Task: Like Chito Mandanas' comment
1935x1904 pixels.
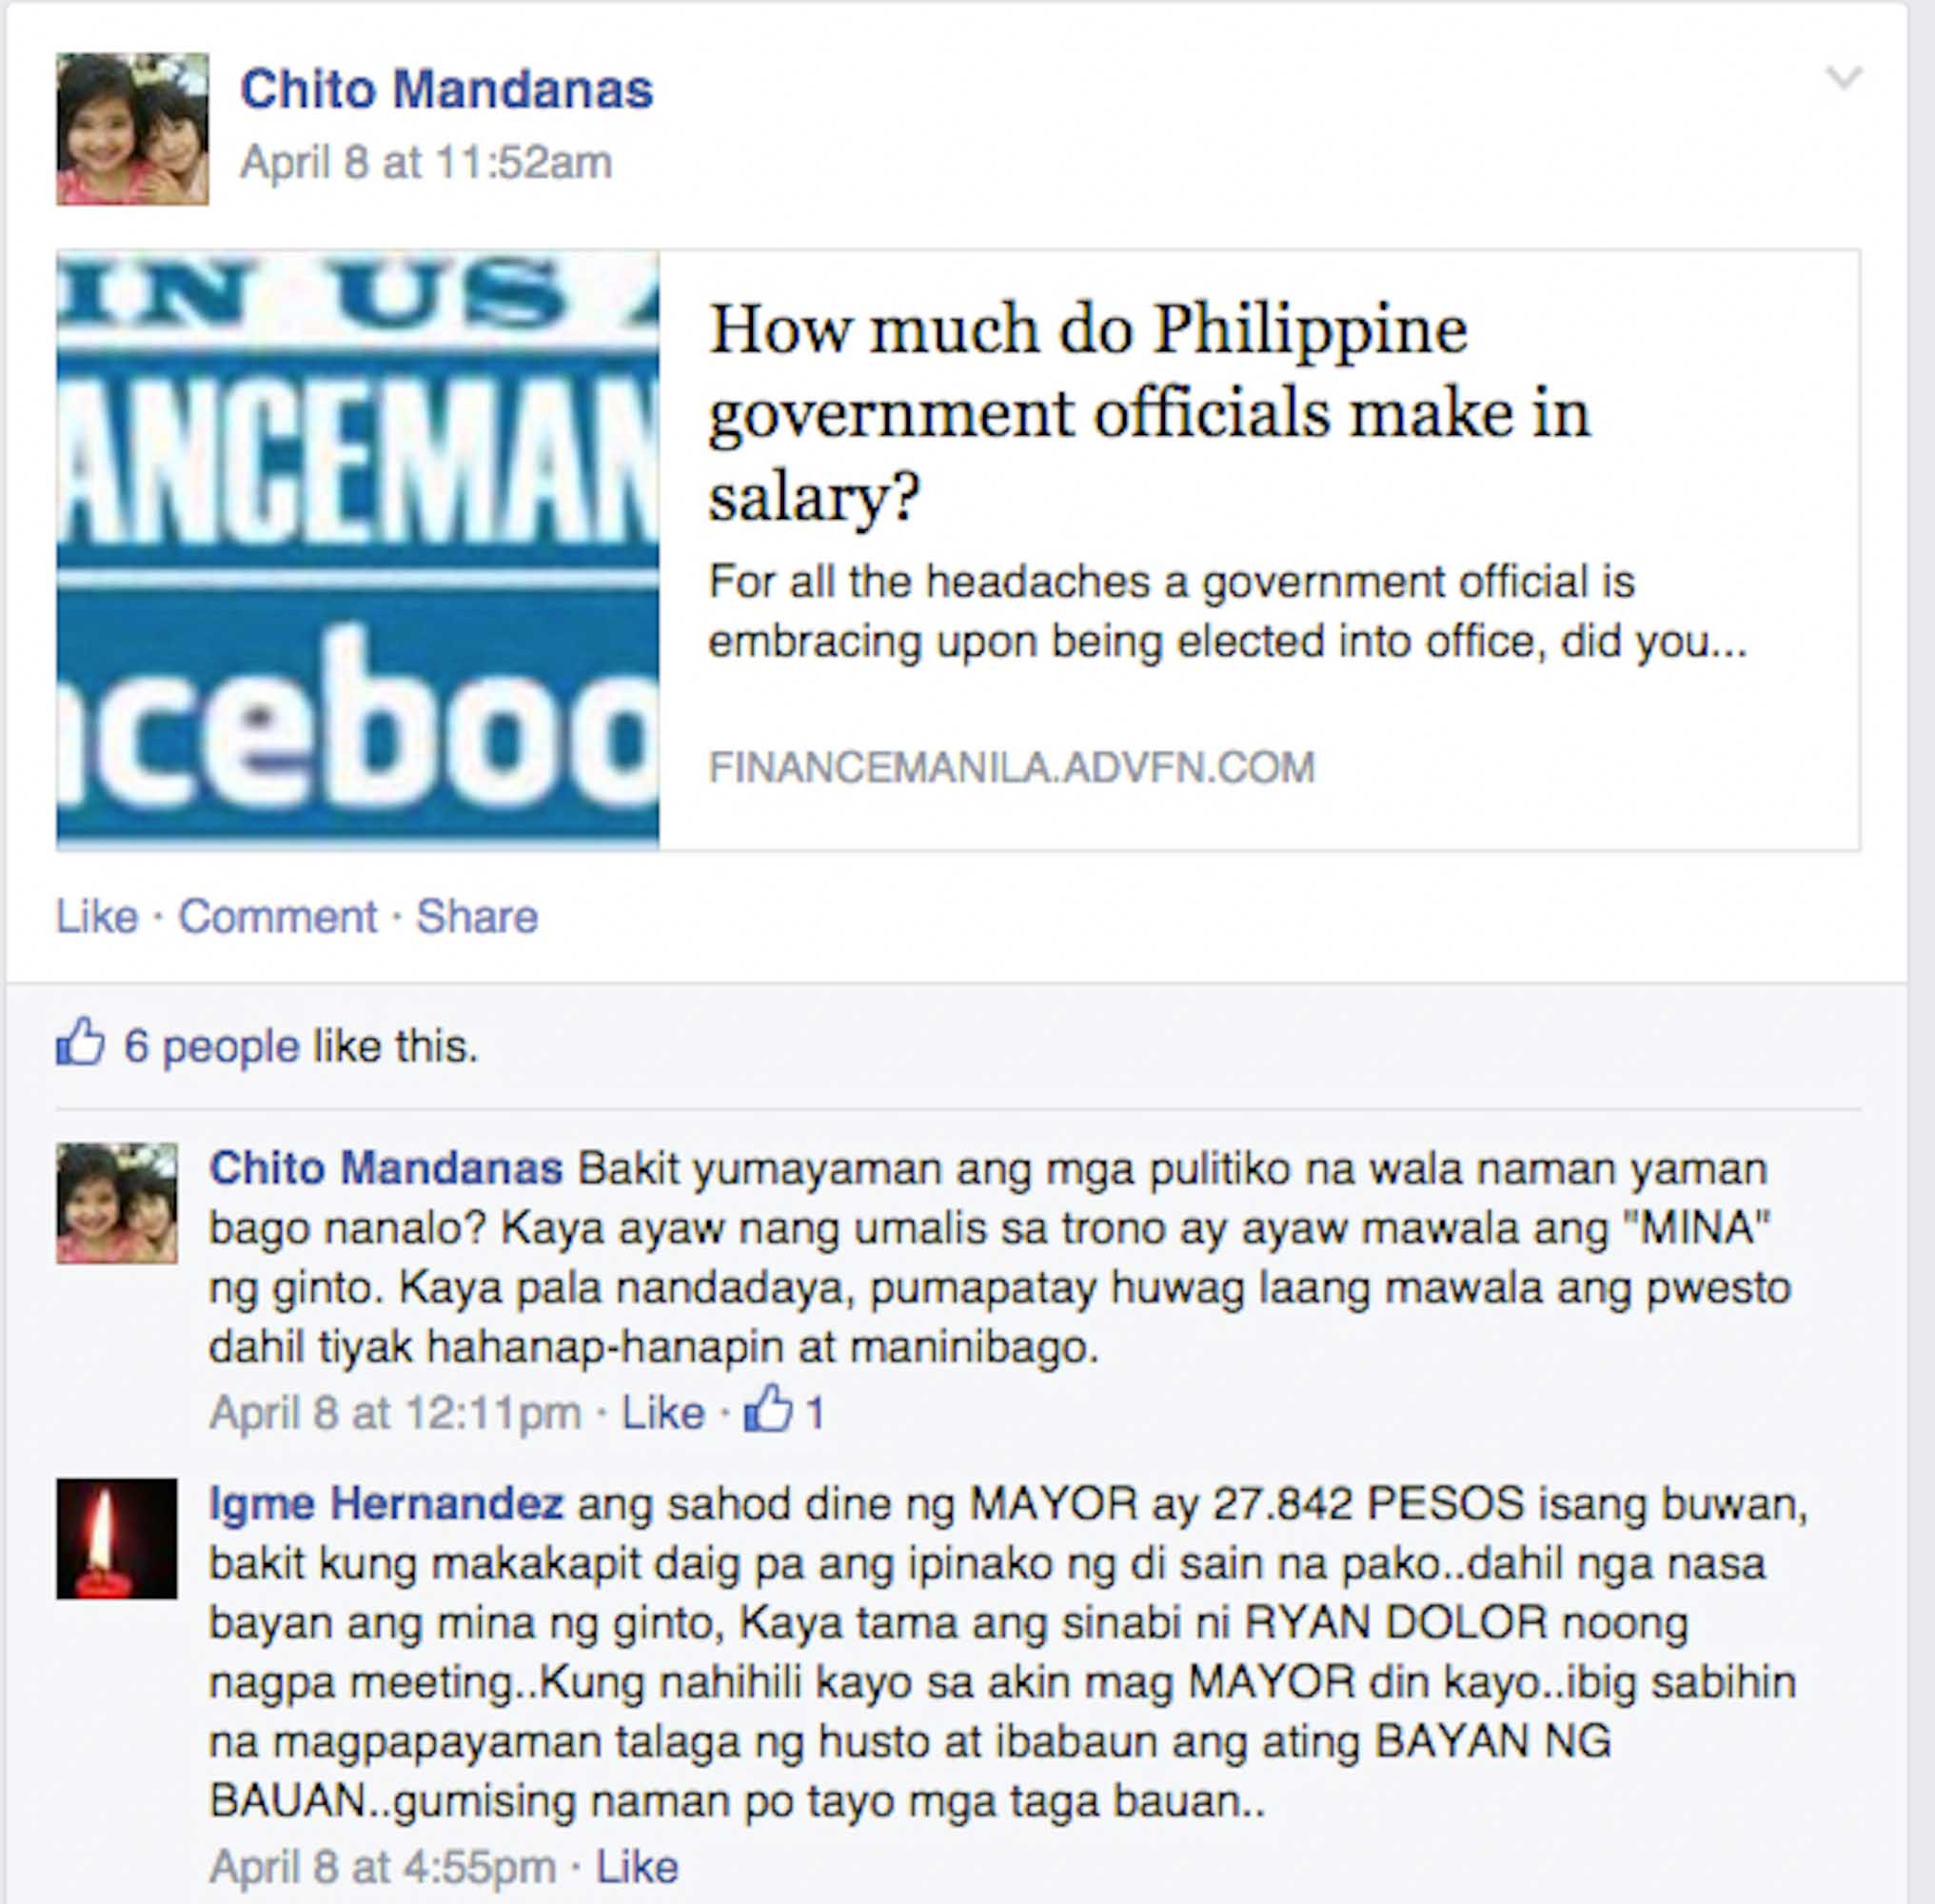Action: 663,1412
